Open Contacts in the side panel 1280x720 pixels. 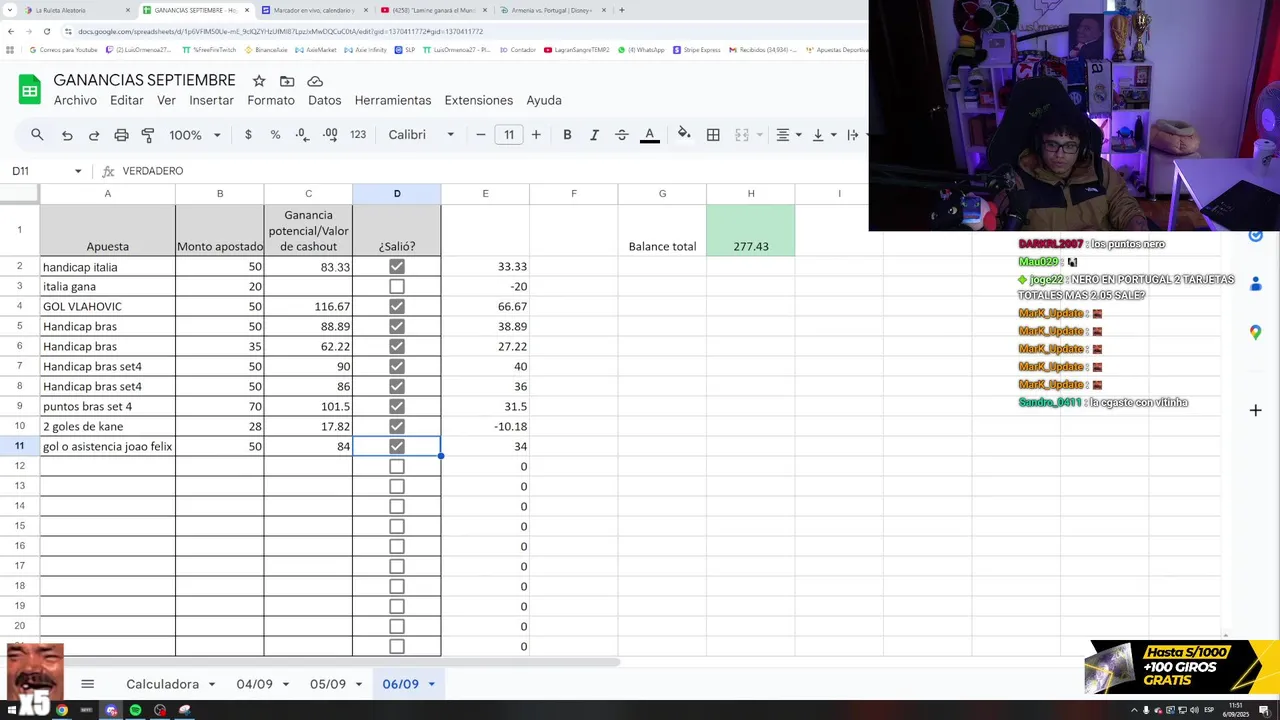click(1255, 284)
